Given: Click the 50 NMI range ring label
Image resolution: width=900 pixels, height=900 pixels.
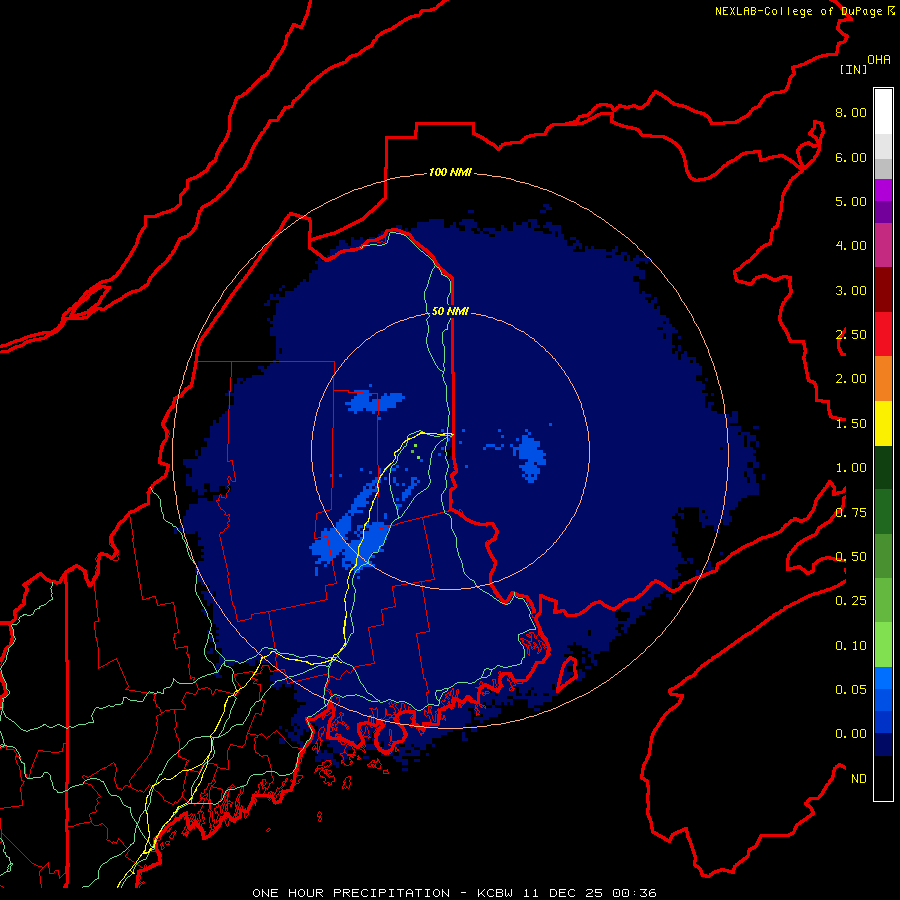Looking at the screenshot, I should click(450, 311).
